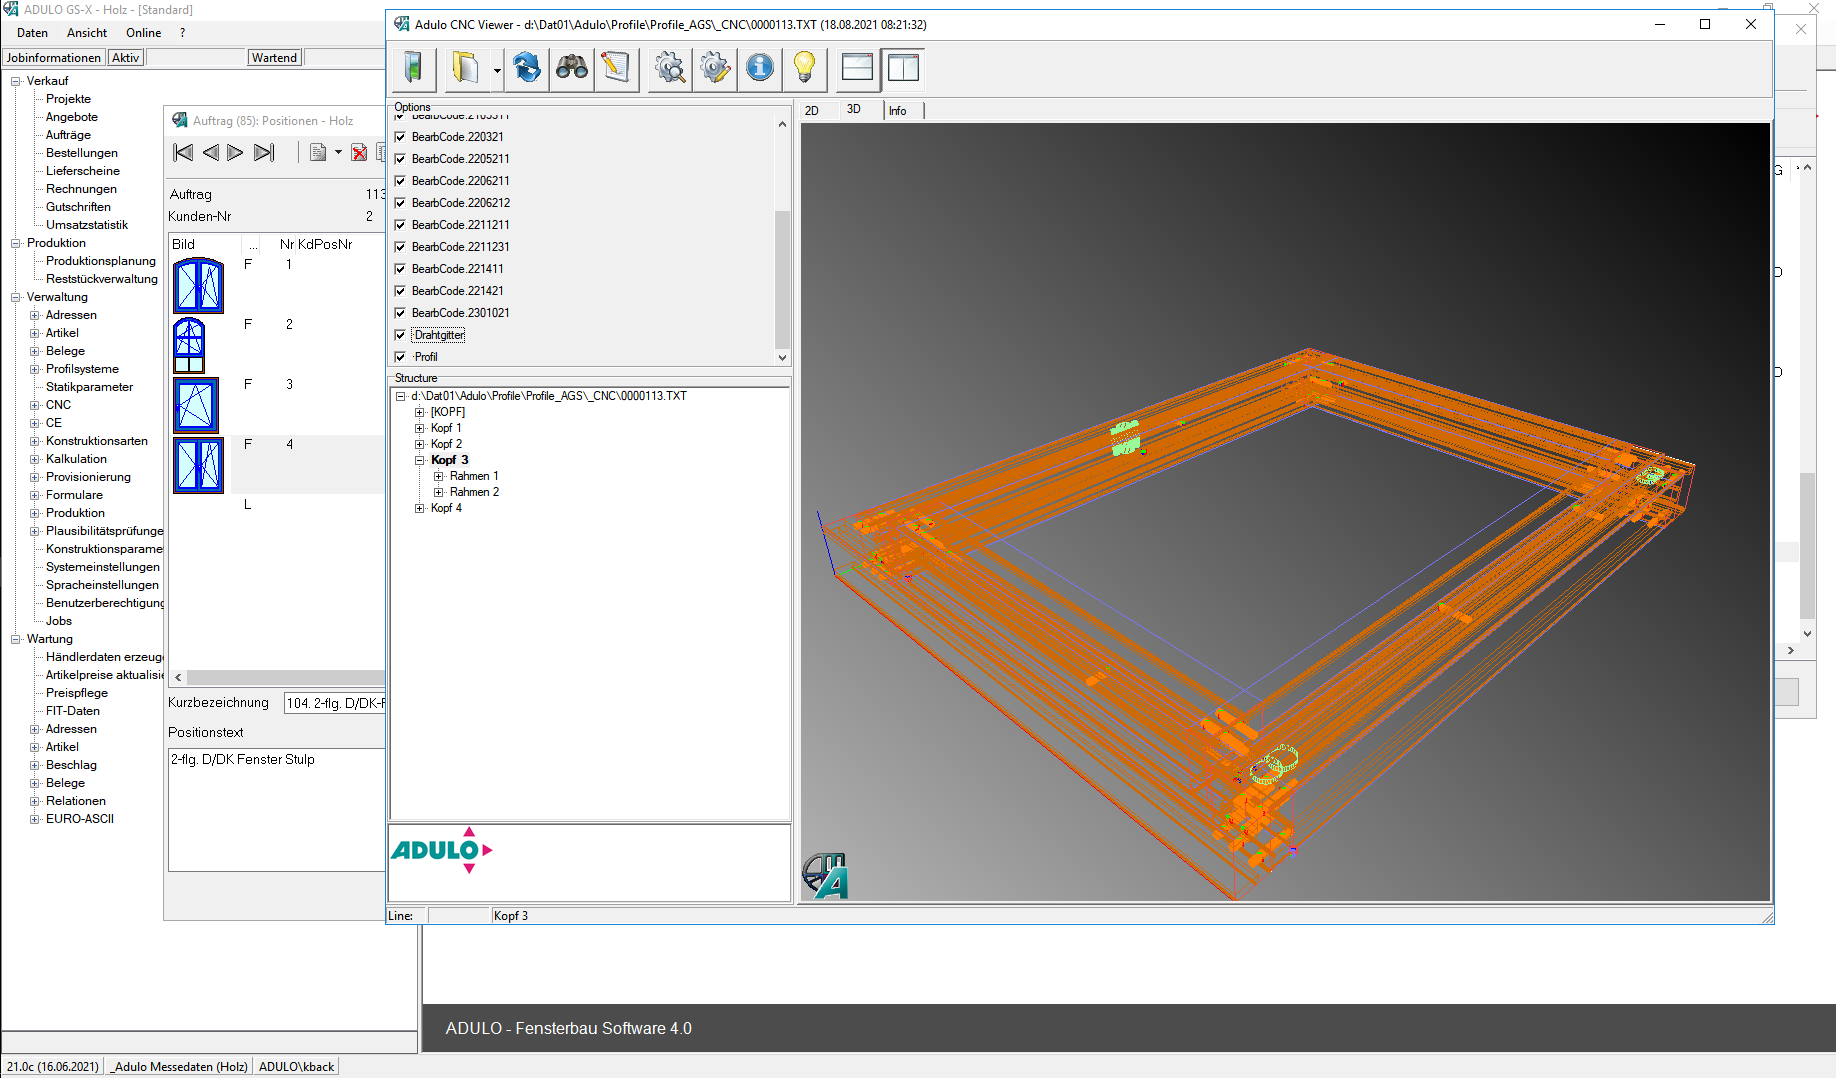Select position 2 arched window thumbnail
The image size is (1836, 1078).
189,345
